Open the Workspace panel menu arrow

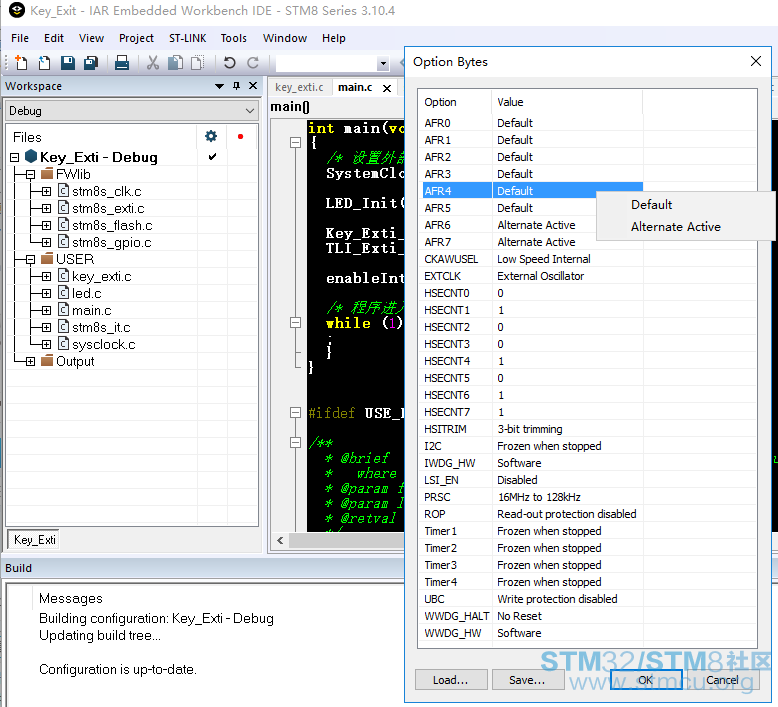pyautogui.click(x=219, y=86)
